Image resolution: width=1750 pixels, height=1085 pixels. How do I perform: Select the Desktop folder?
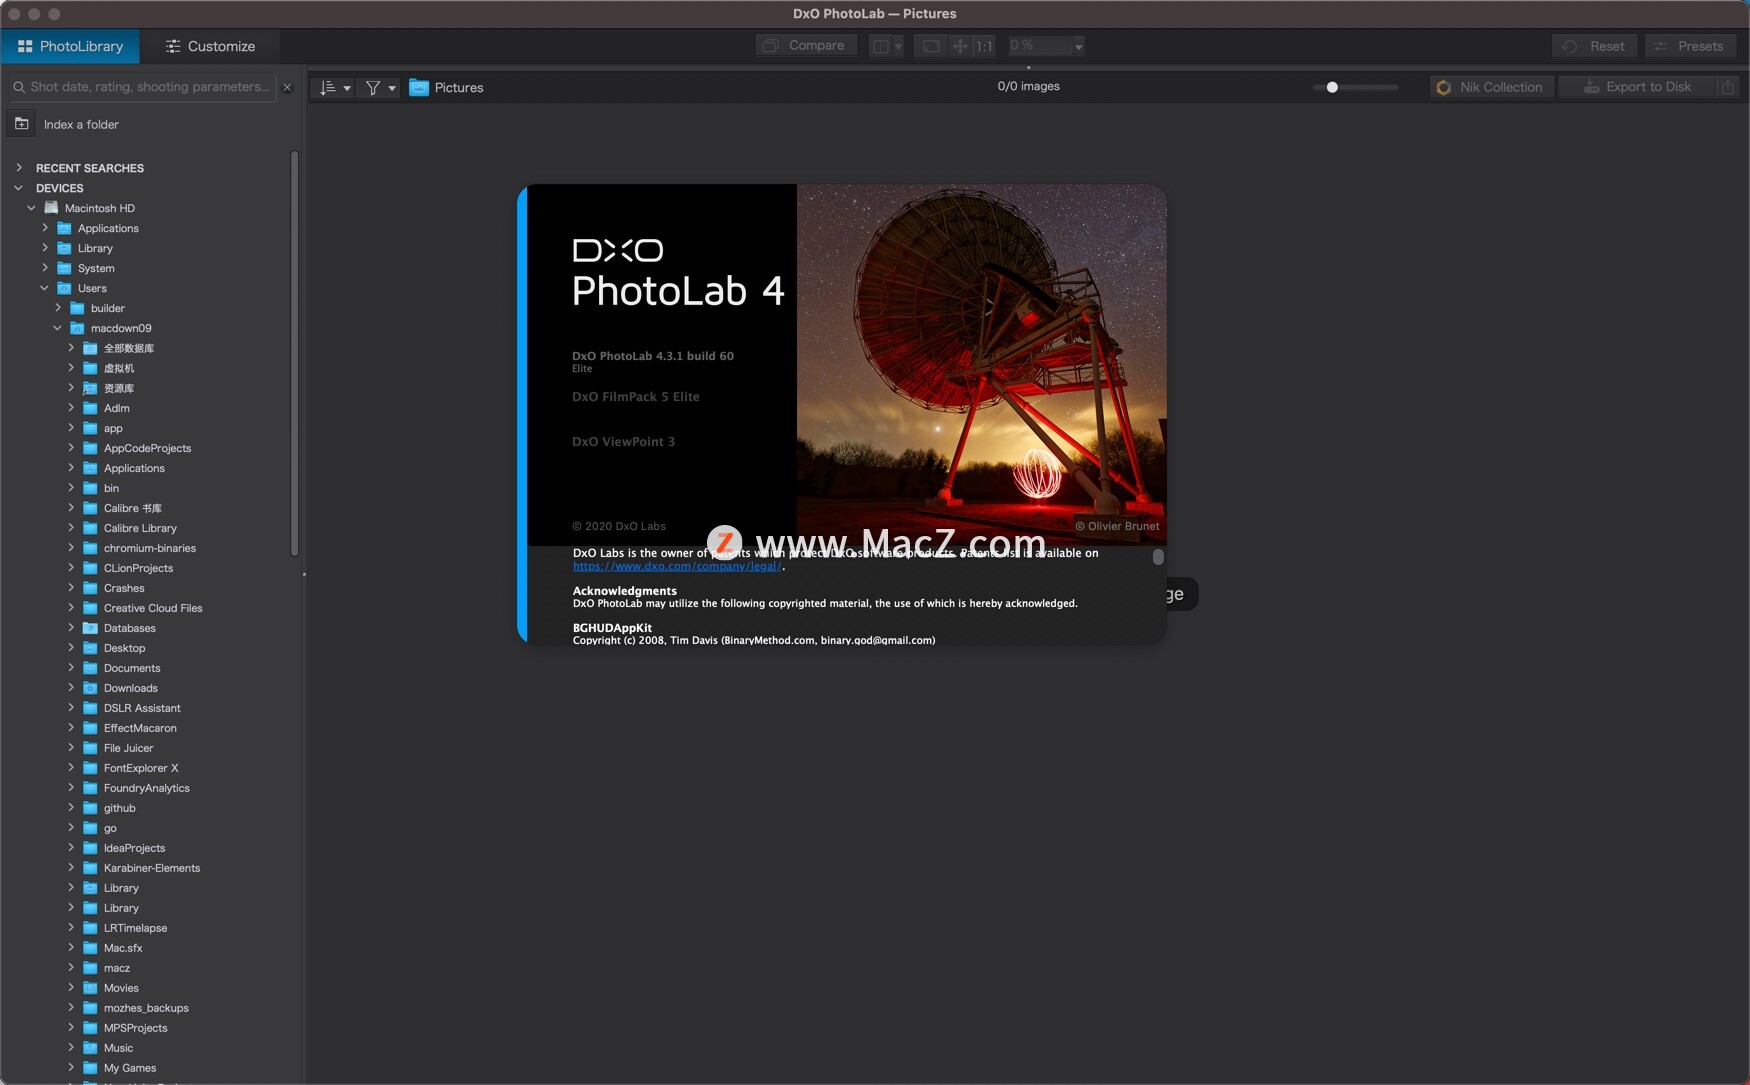point(124,648)
